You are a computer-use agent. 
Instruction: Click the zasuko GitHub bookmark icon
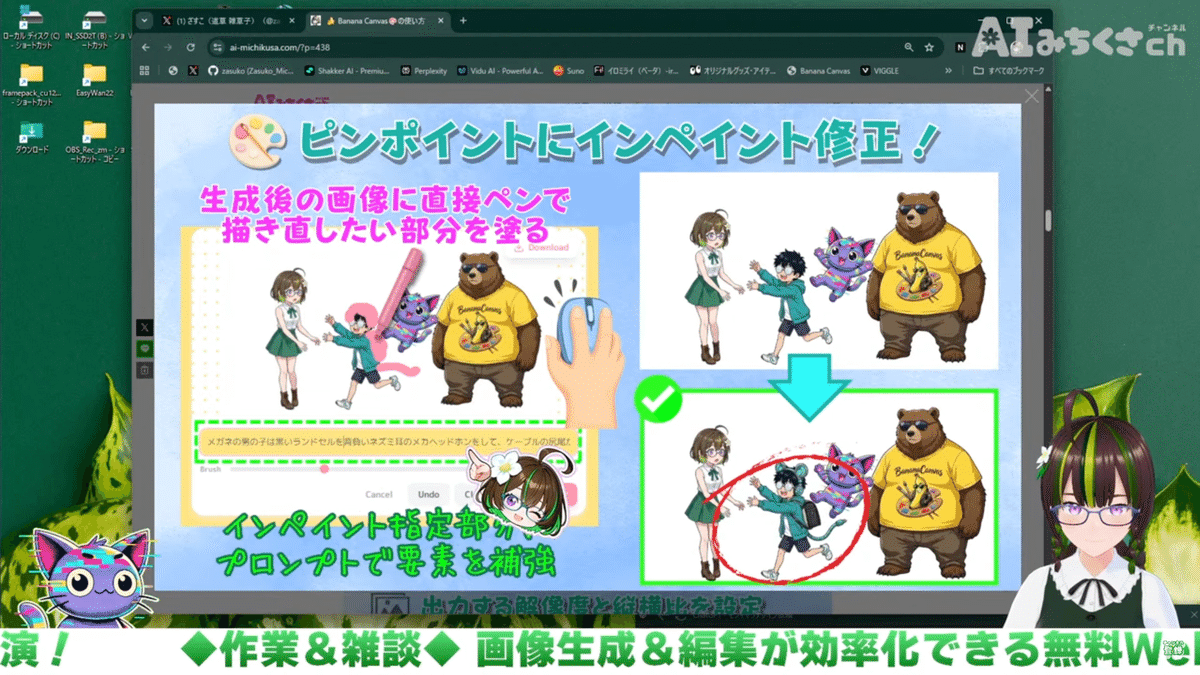click(x=212, y=71)
